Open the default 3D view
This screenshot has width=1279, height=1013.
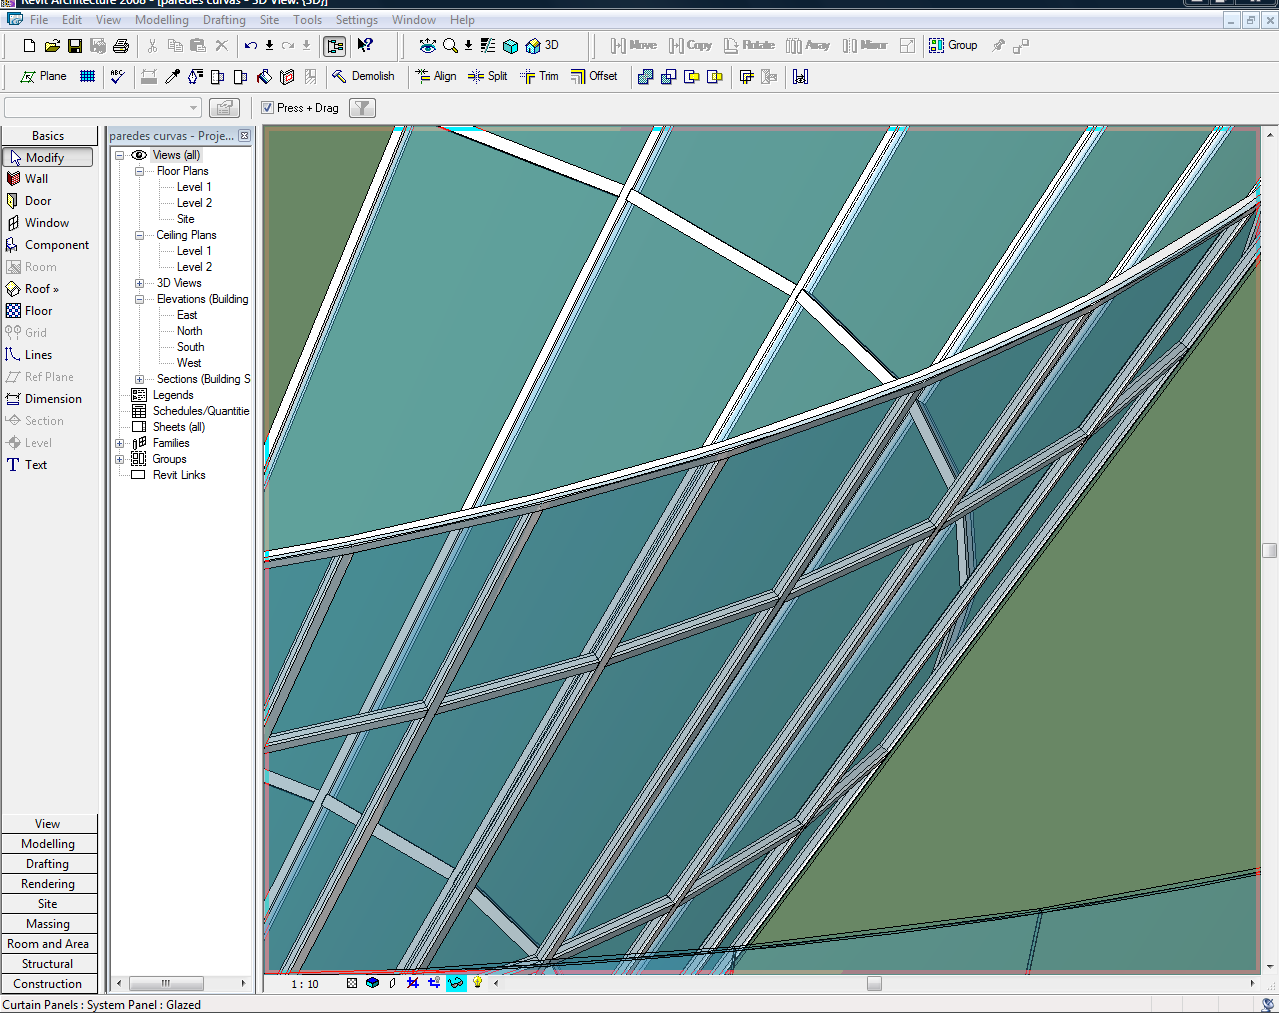point(542,45)
